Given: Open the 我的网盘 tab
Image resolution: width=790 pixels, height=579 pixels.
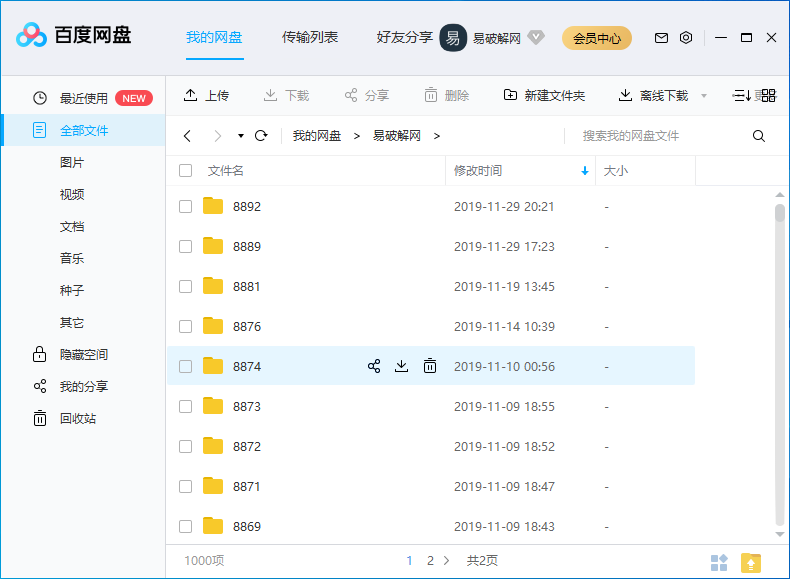Looking at the screenshot, I should (x=214, y=37).
